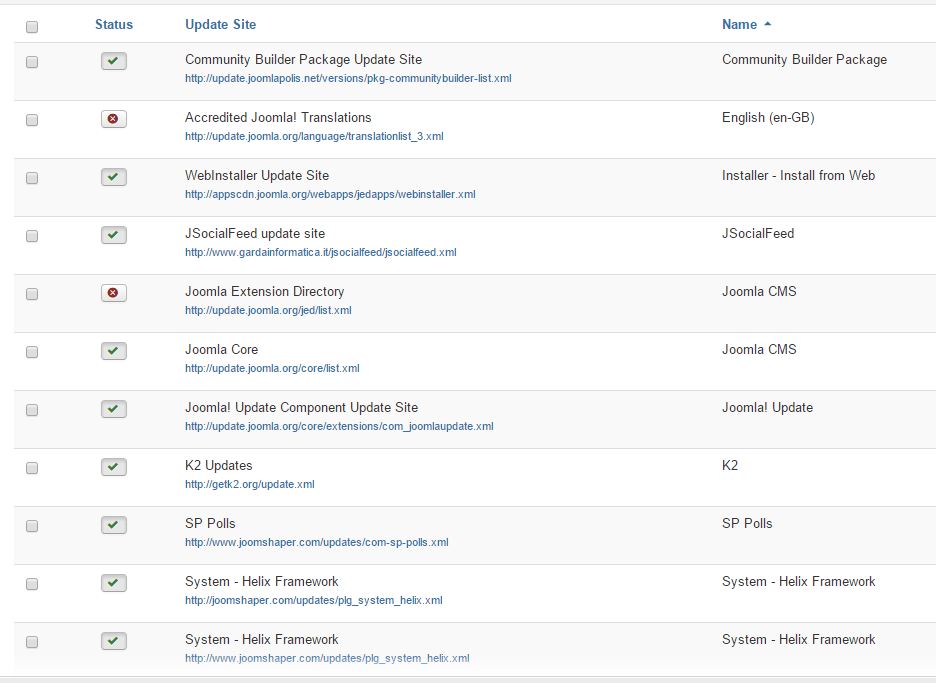This screenshot has width=936, height=683.
Task: Click the Name column sort arrow
Action: point(768,24)
